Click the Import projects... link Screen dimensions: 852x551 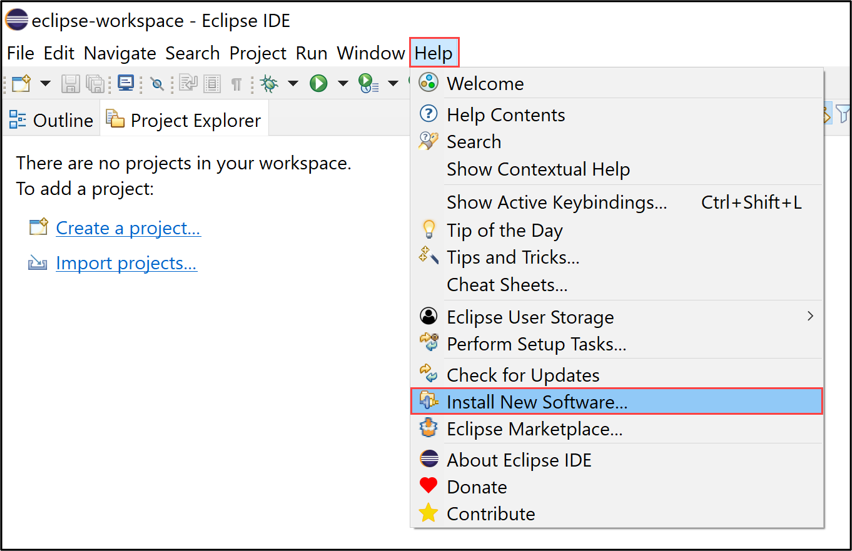pyautogui.click(x=126, y=263)
